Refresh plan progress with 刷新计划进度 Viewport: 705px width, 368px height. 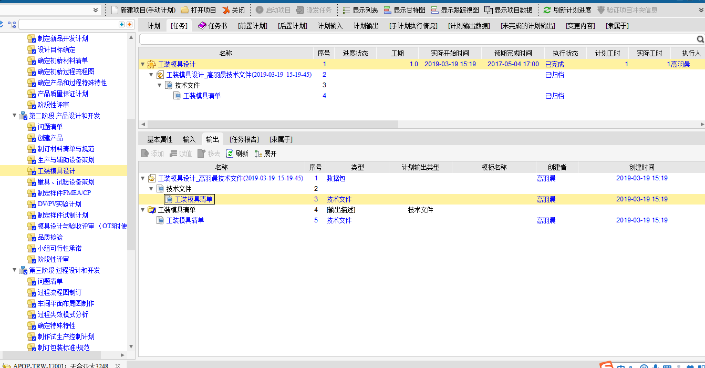coord(567,10)
